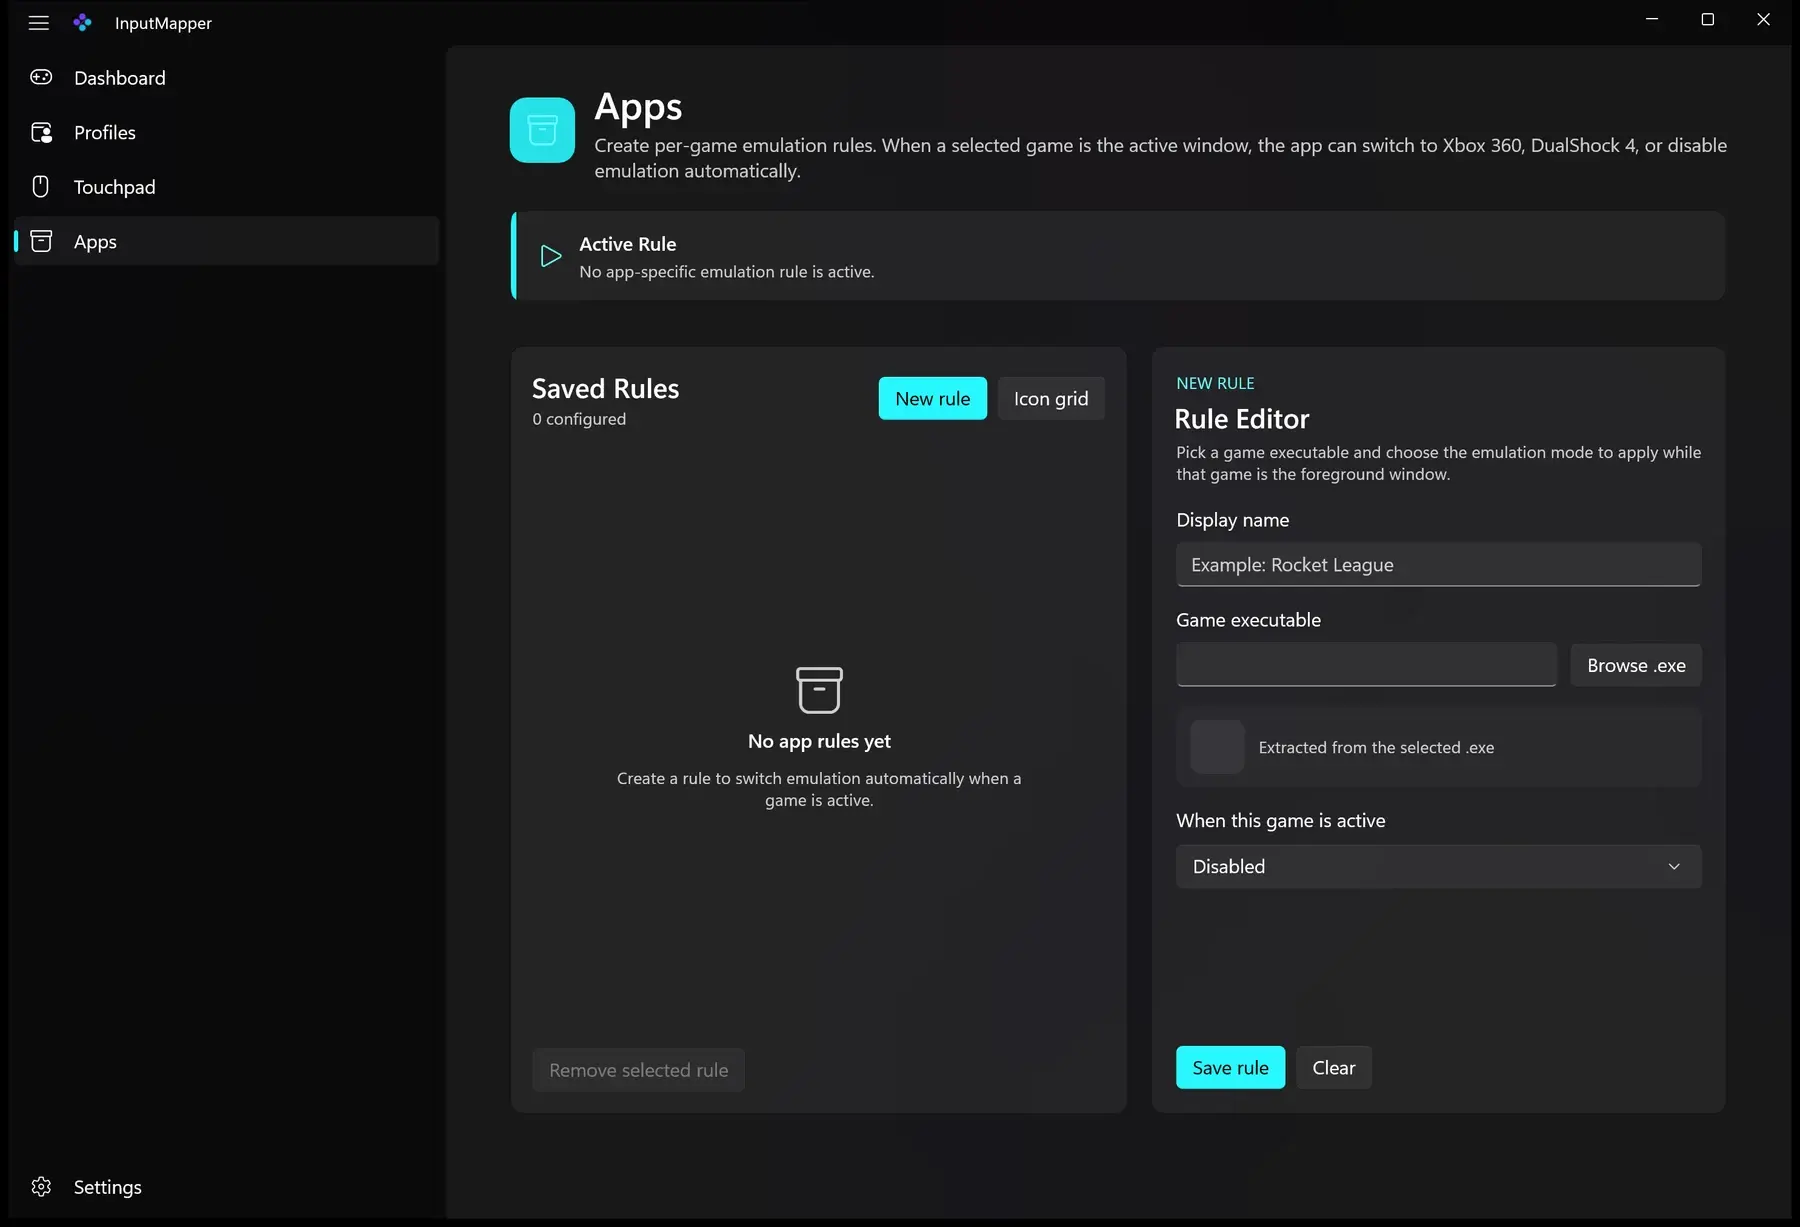1800x1227 pixels.
Task: Click the dropdown chevron arrow
Action: coord(1674,866)
